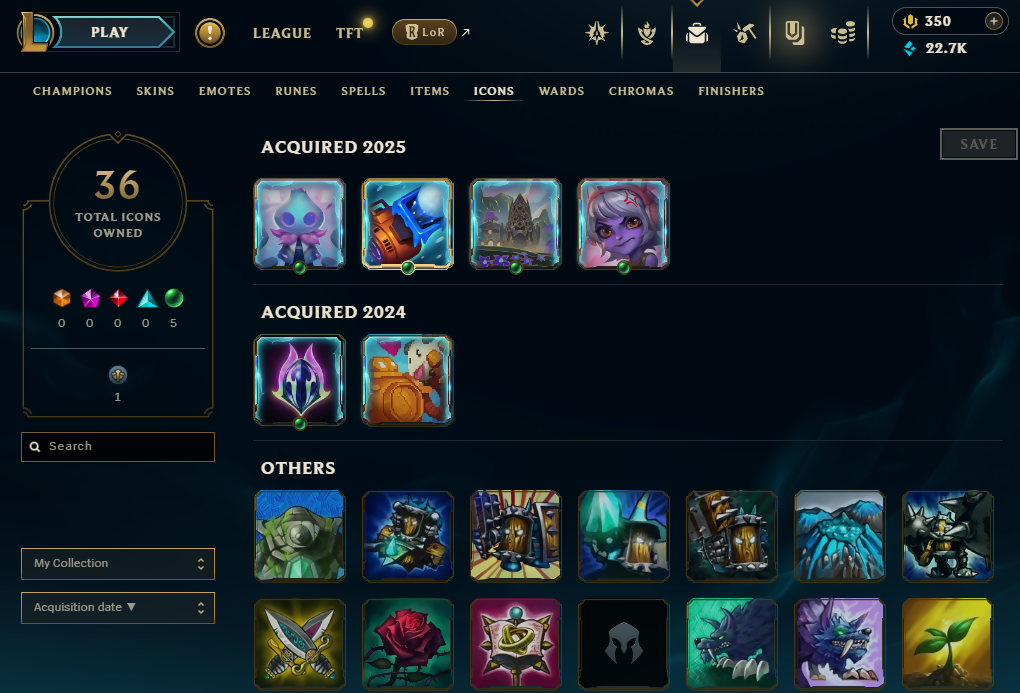This screenshot has height=693, width=1020.
Task: Launch LoR from the top bar
Action: (424, 32)
